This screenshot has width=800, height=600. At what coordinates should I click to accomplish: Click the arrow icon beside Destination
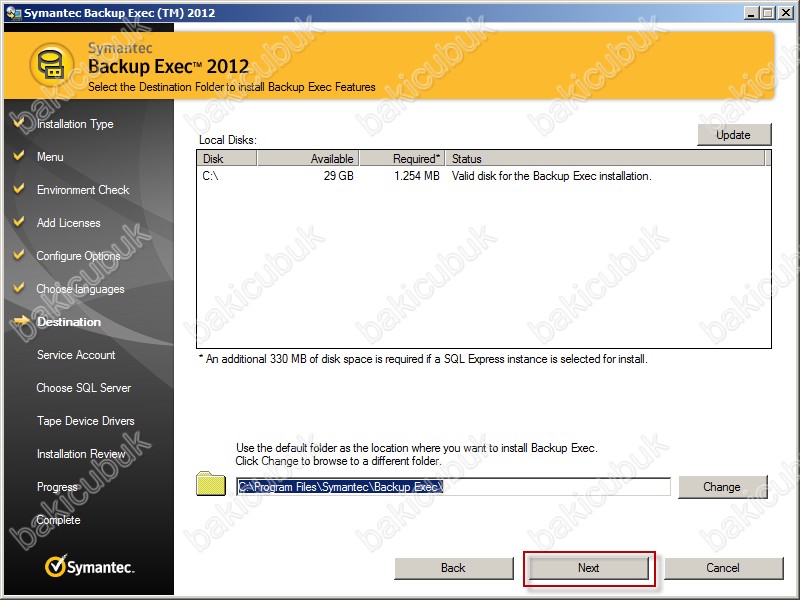(21, 320)
